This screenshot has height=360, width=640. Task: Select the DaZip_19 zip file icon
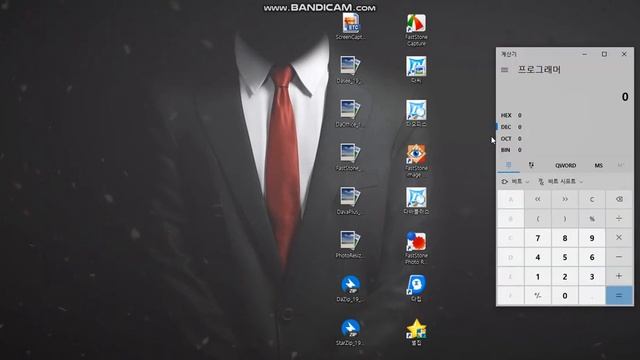tap(350, 288)
